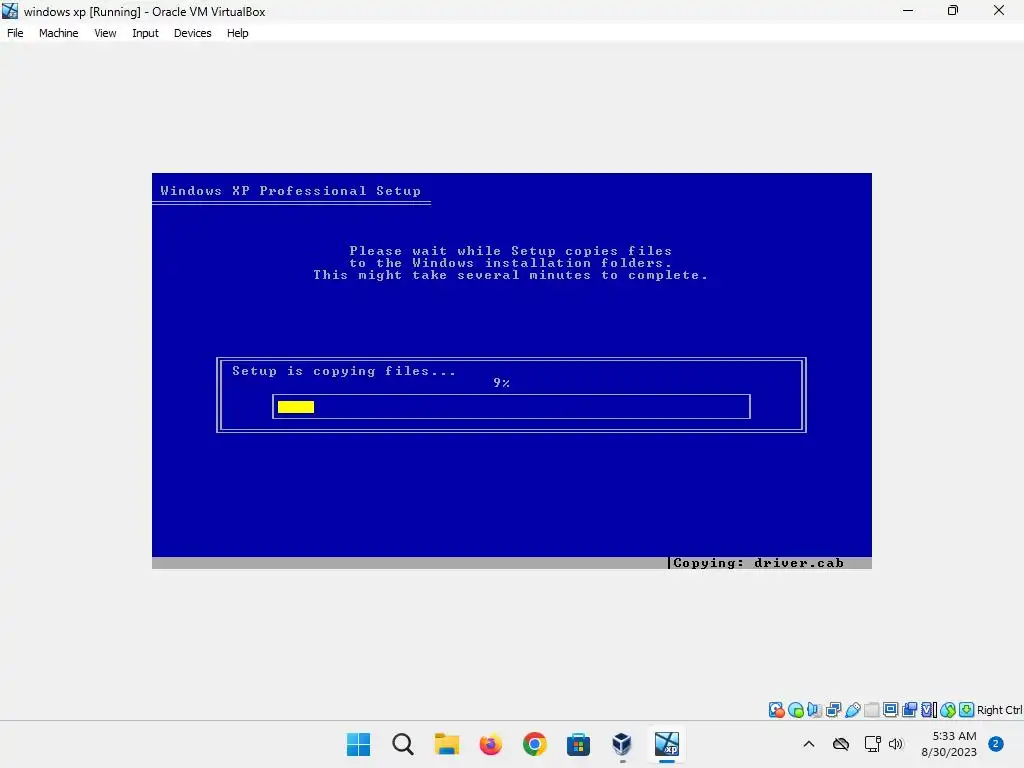This screenshot has height=768, width=1024.
Task: Open taskbar Search
Action: [402, 744]
